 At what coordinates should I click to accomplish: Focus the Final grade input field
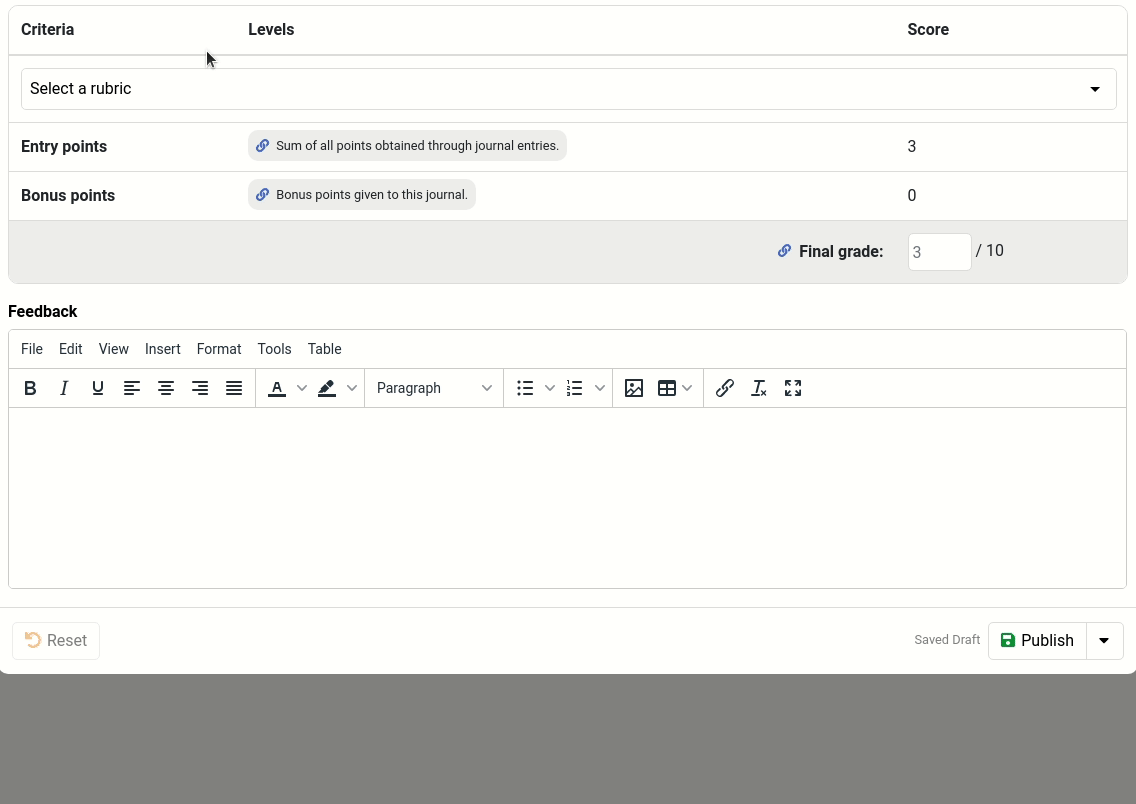939,252
